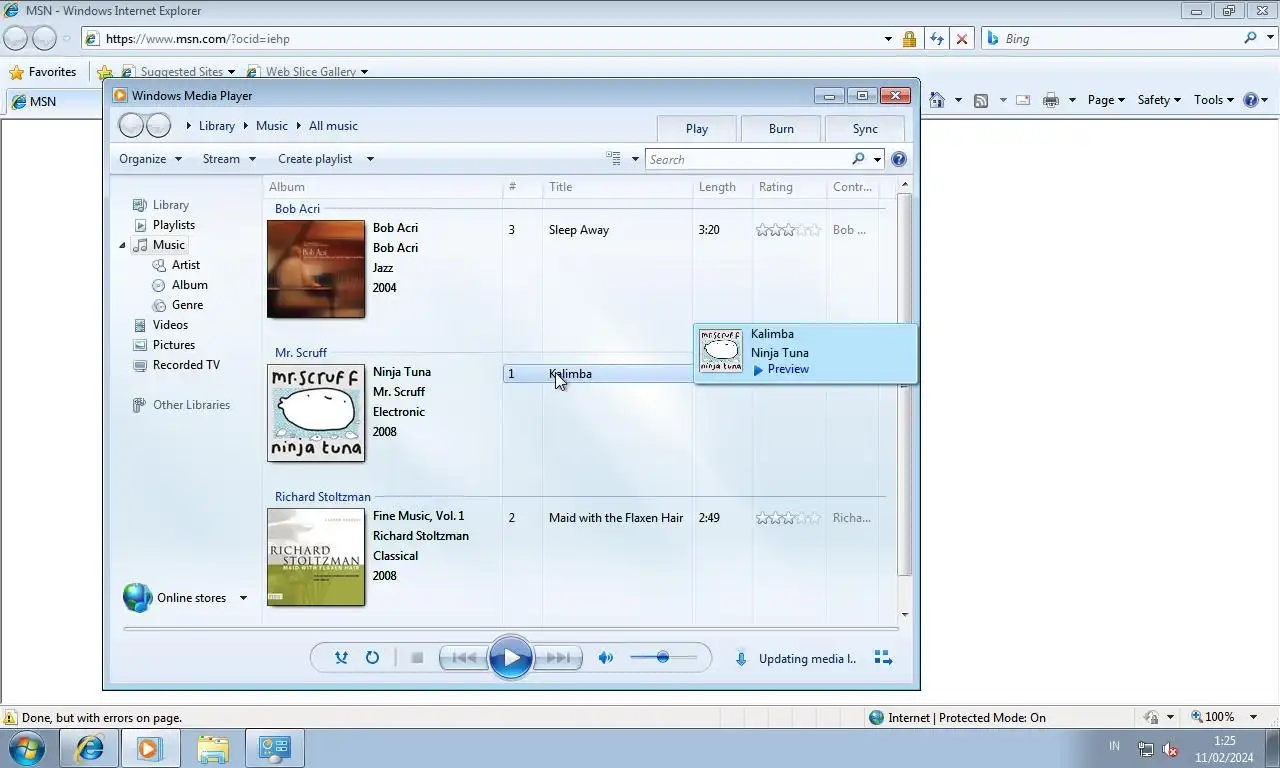Expand the Online stores dropdown arrow

tap(243, 598)
